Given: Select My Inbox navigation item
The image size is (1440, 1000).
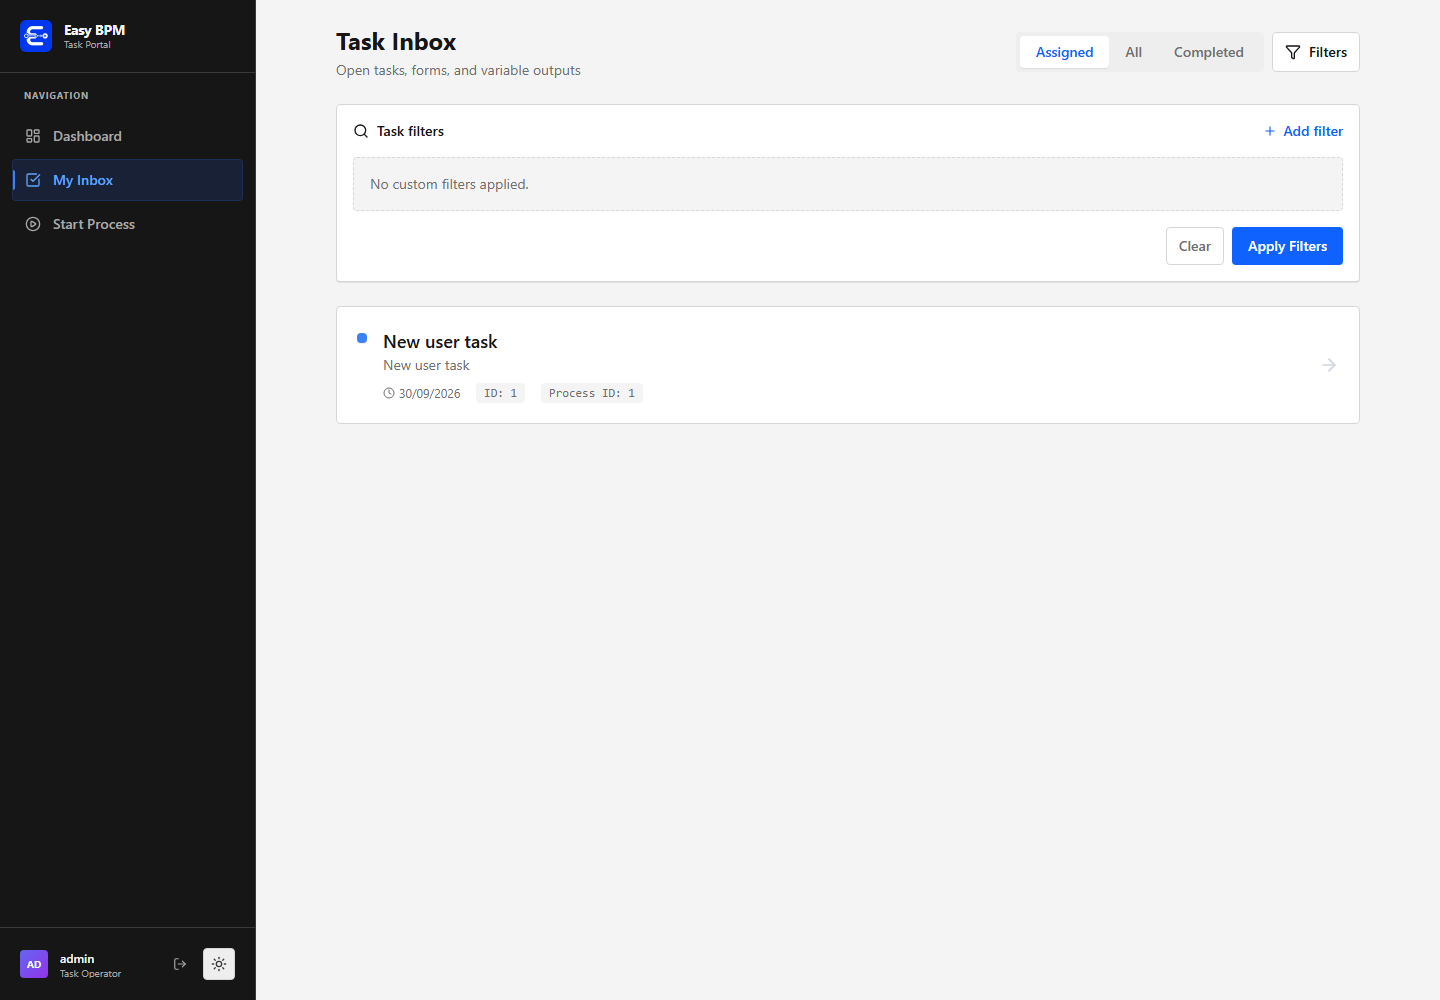Looking at the screenshot, I should pos(127,180).
